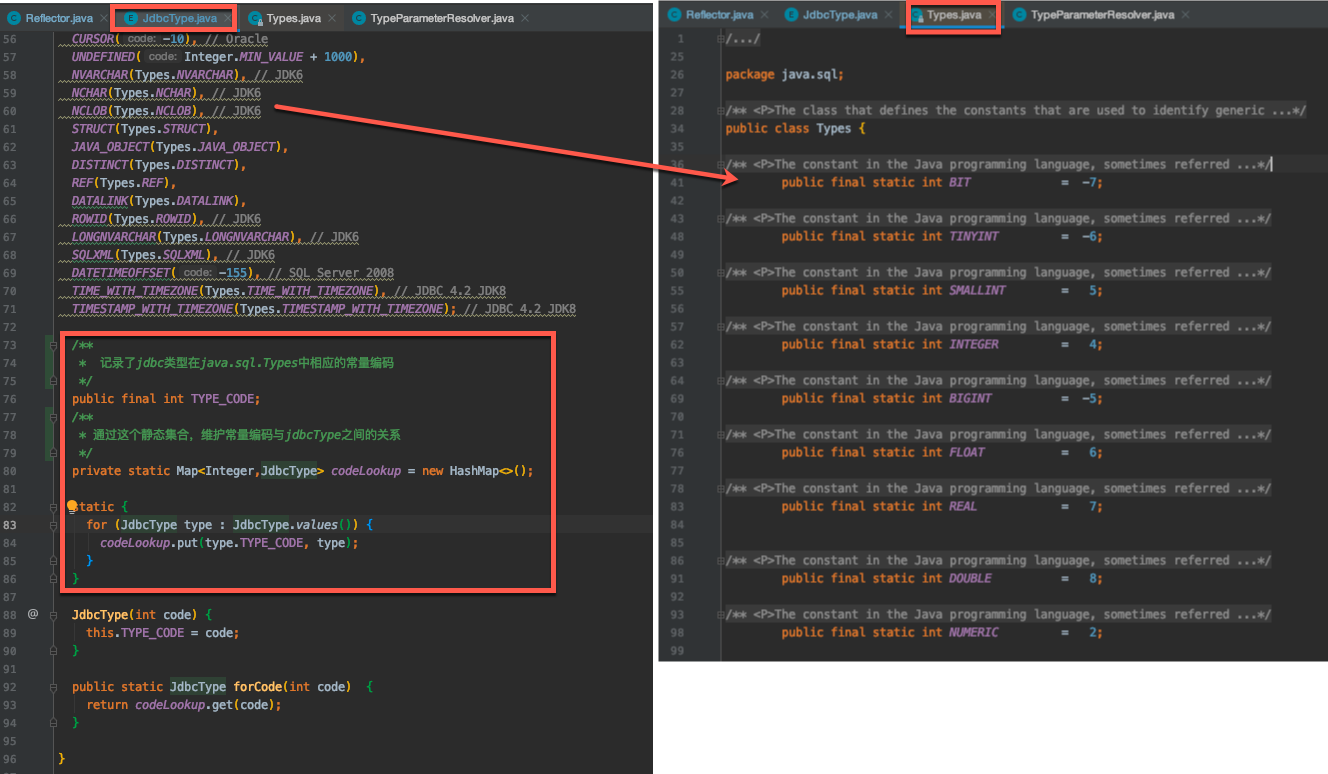Expand folded Javadoc above BIT constant
This screenshot has height=774, width=1328.
point(721,164)
